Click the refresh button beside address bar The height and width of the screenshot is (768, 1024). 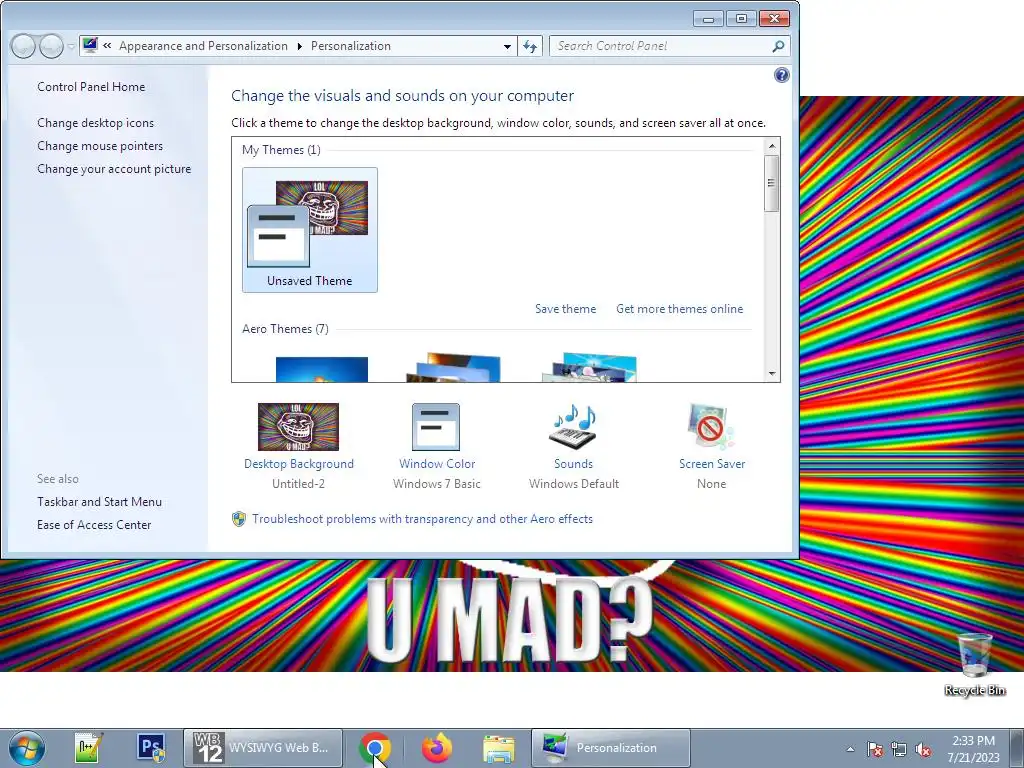click(530, 46)
